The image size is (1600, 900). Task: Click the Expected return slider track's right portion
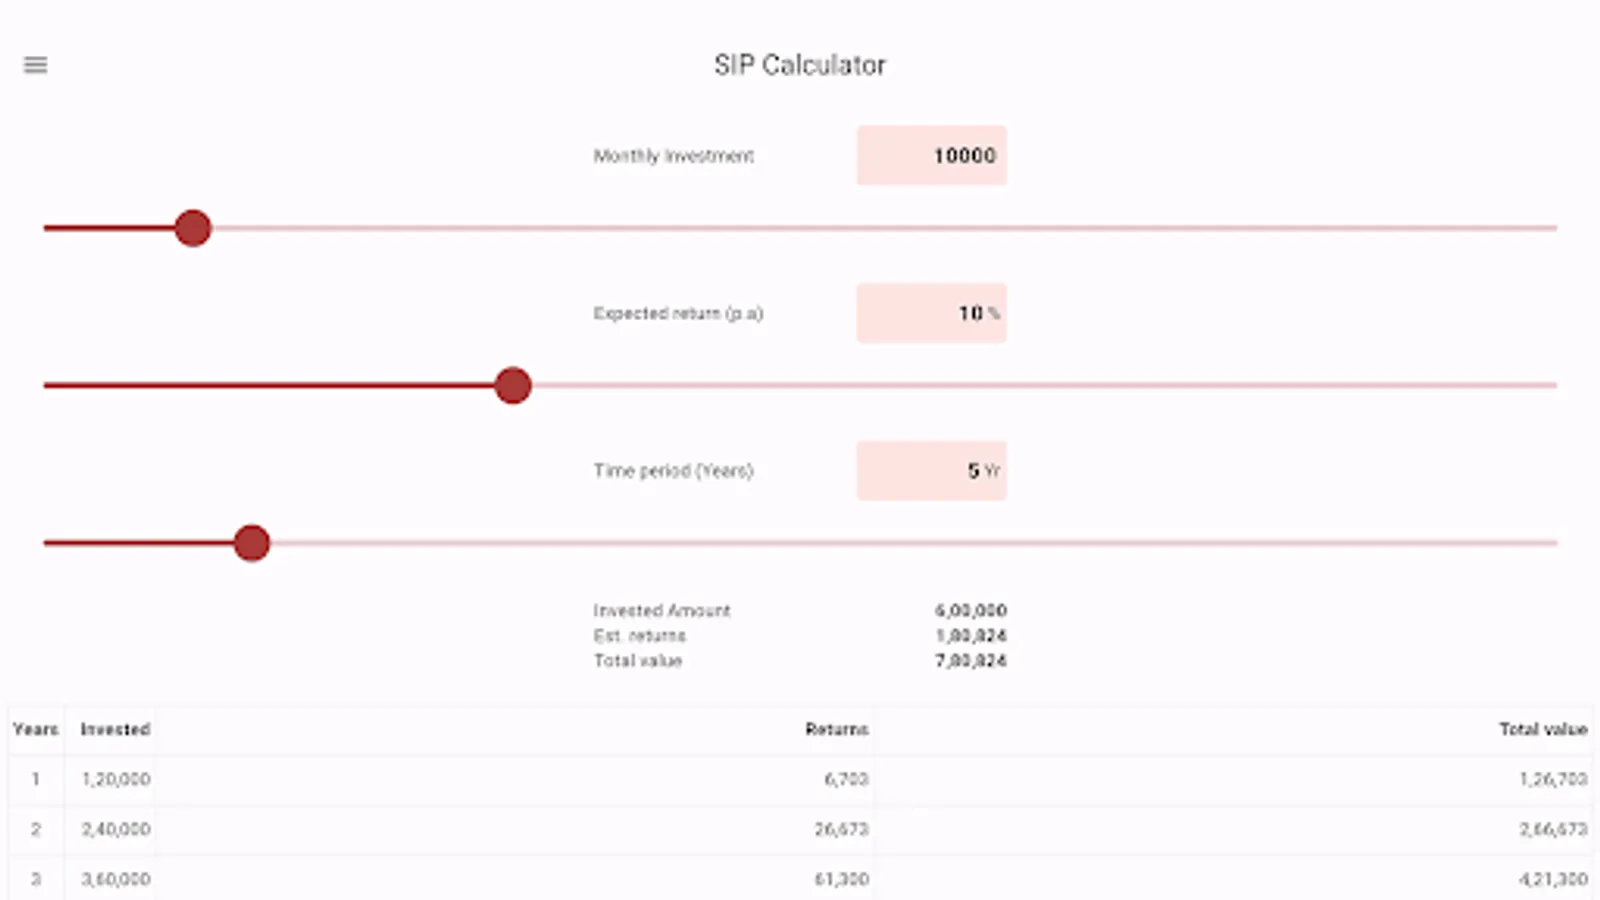[1200, 386]
